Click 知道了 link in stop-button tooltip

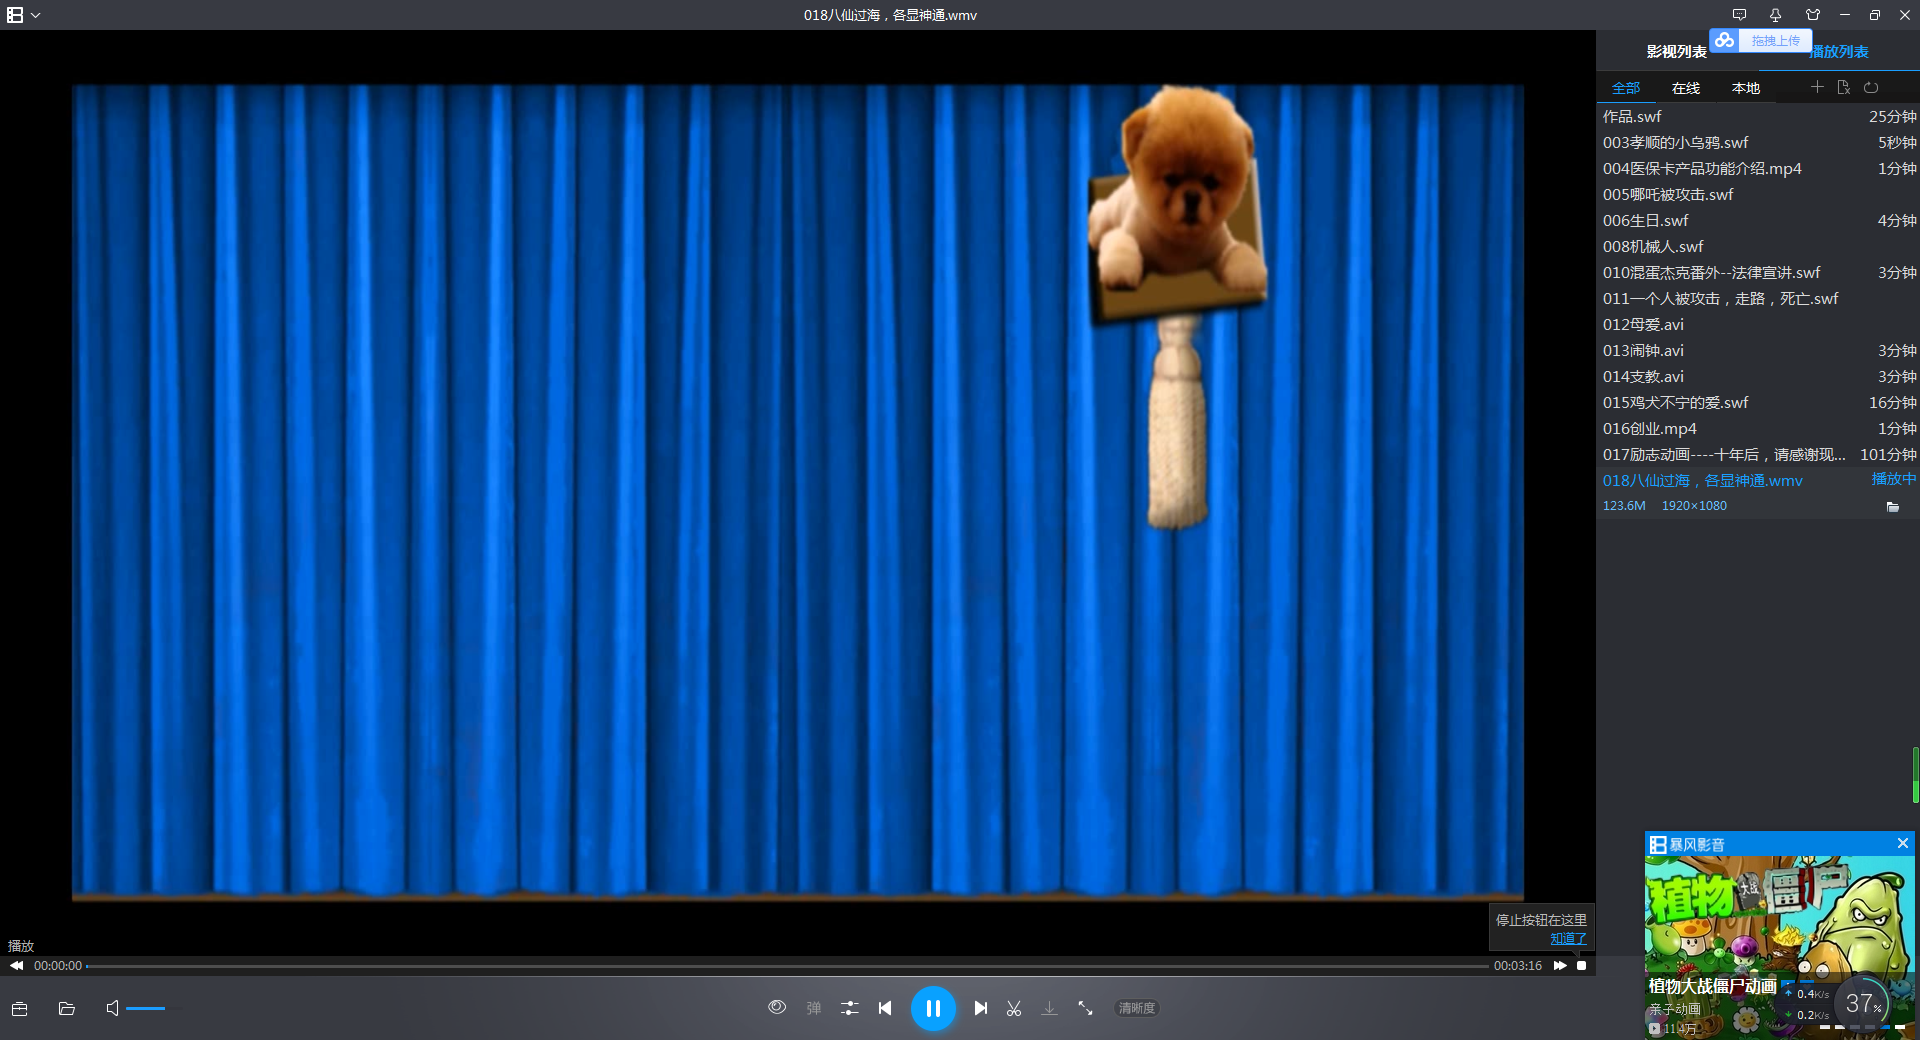(1568, 939)
